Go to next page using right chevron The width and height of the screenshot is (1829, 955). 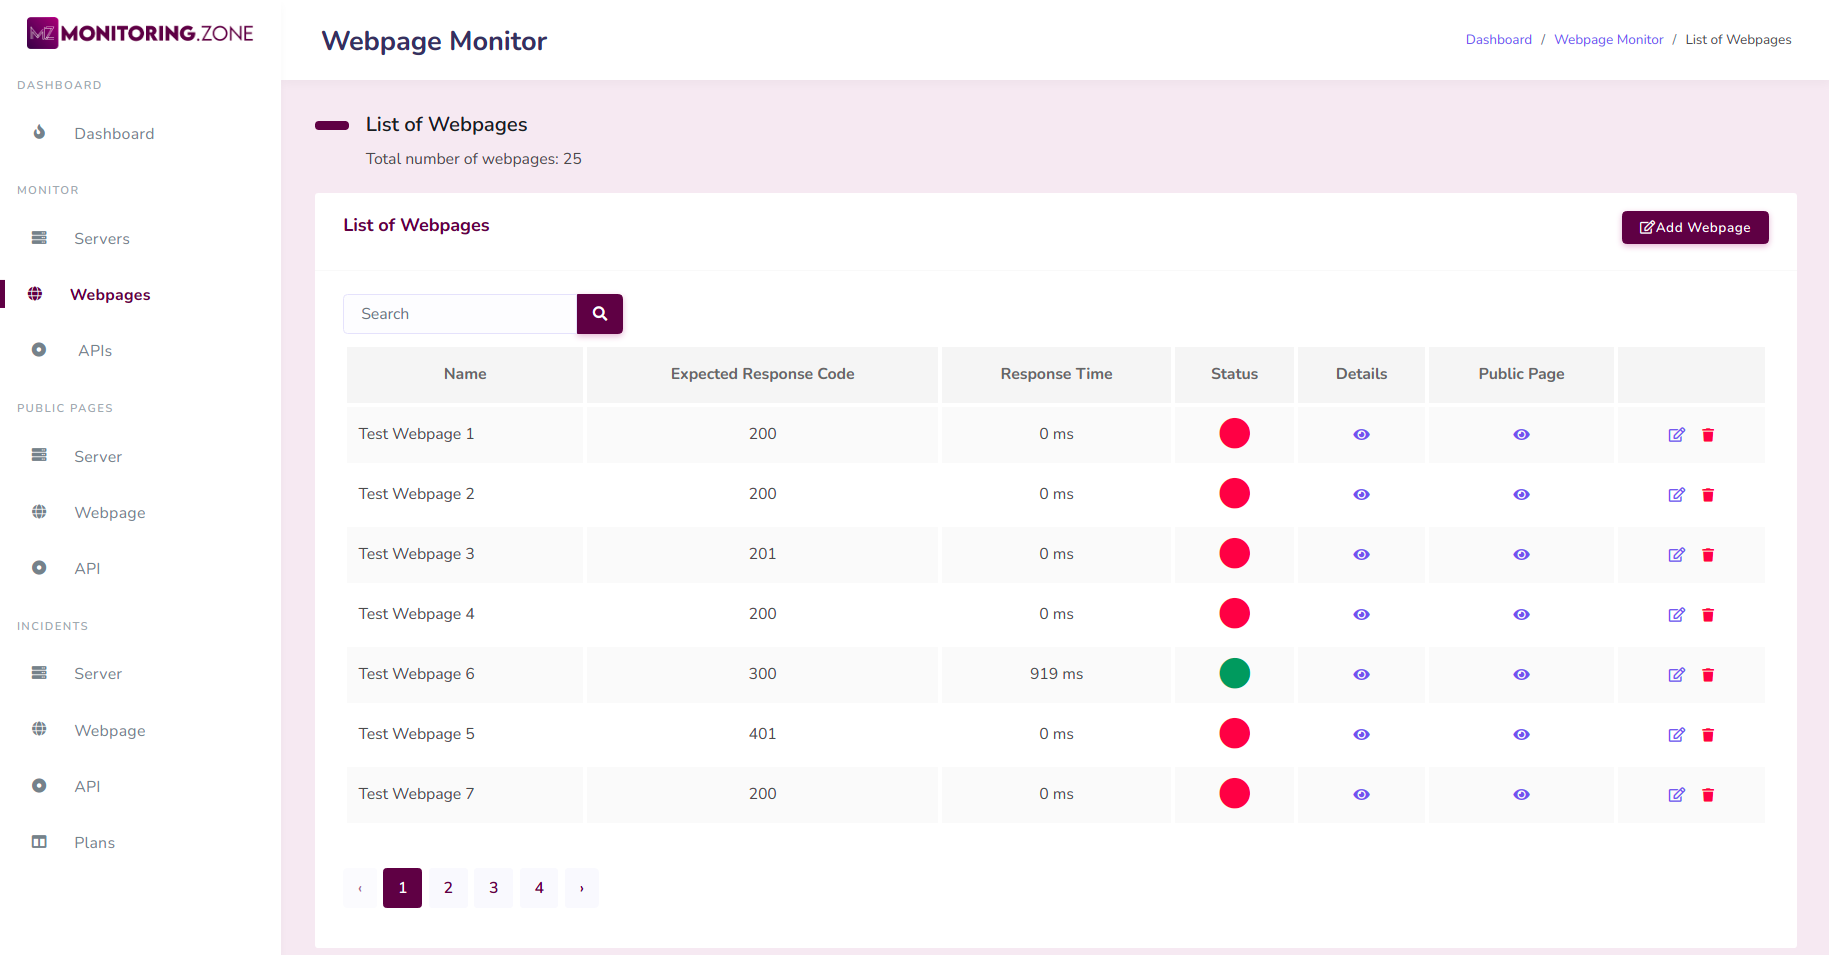click(x=581, y=888)
